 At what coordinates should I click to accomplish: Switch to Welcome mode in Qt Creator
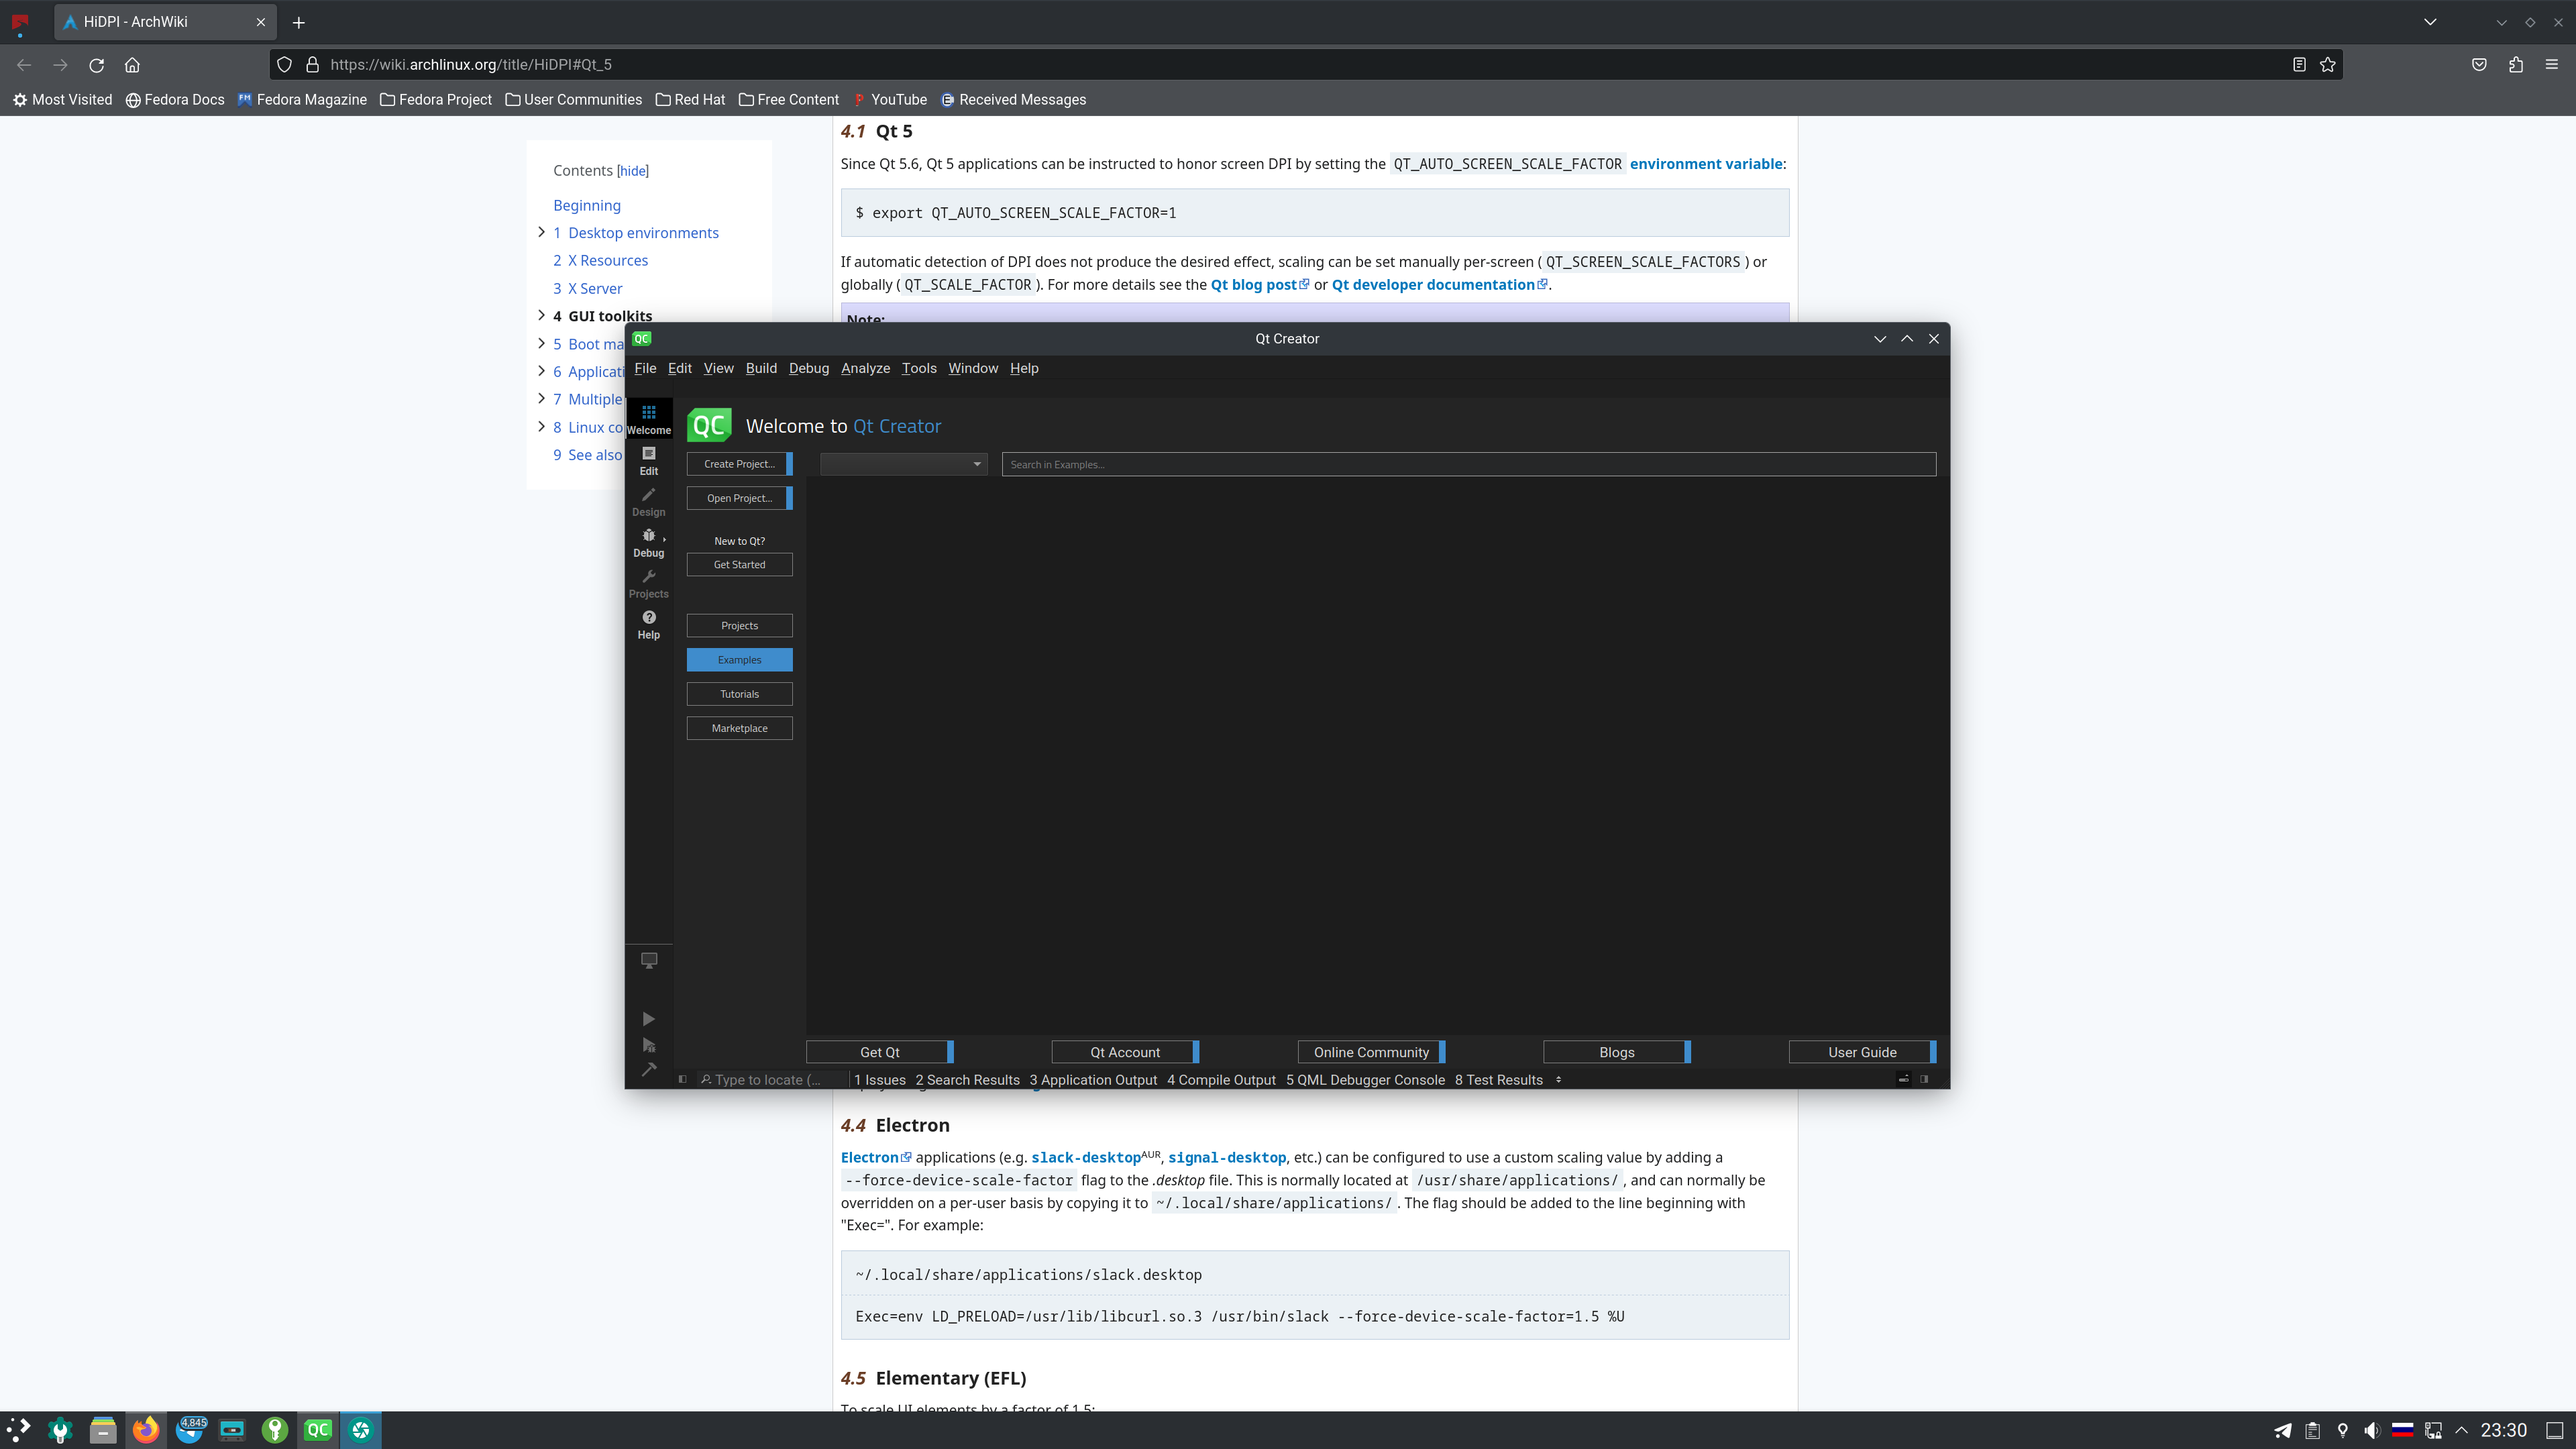tap(648, 419)
